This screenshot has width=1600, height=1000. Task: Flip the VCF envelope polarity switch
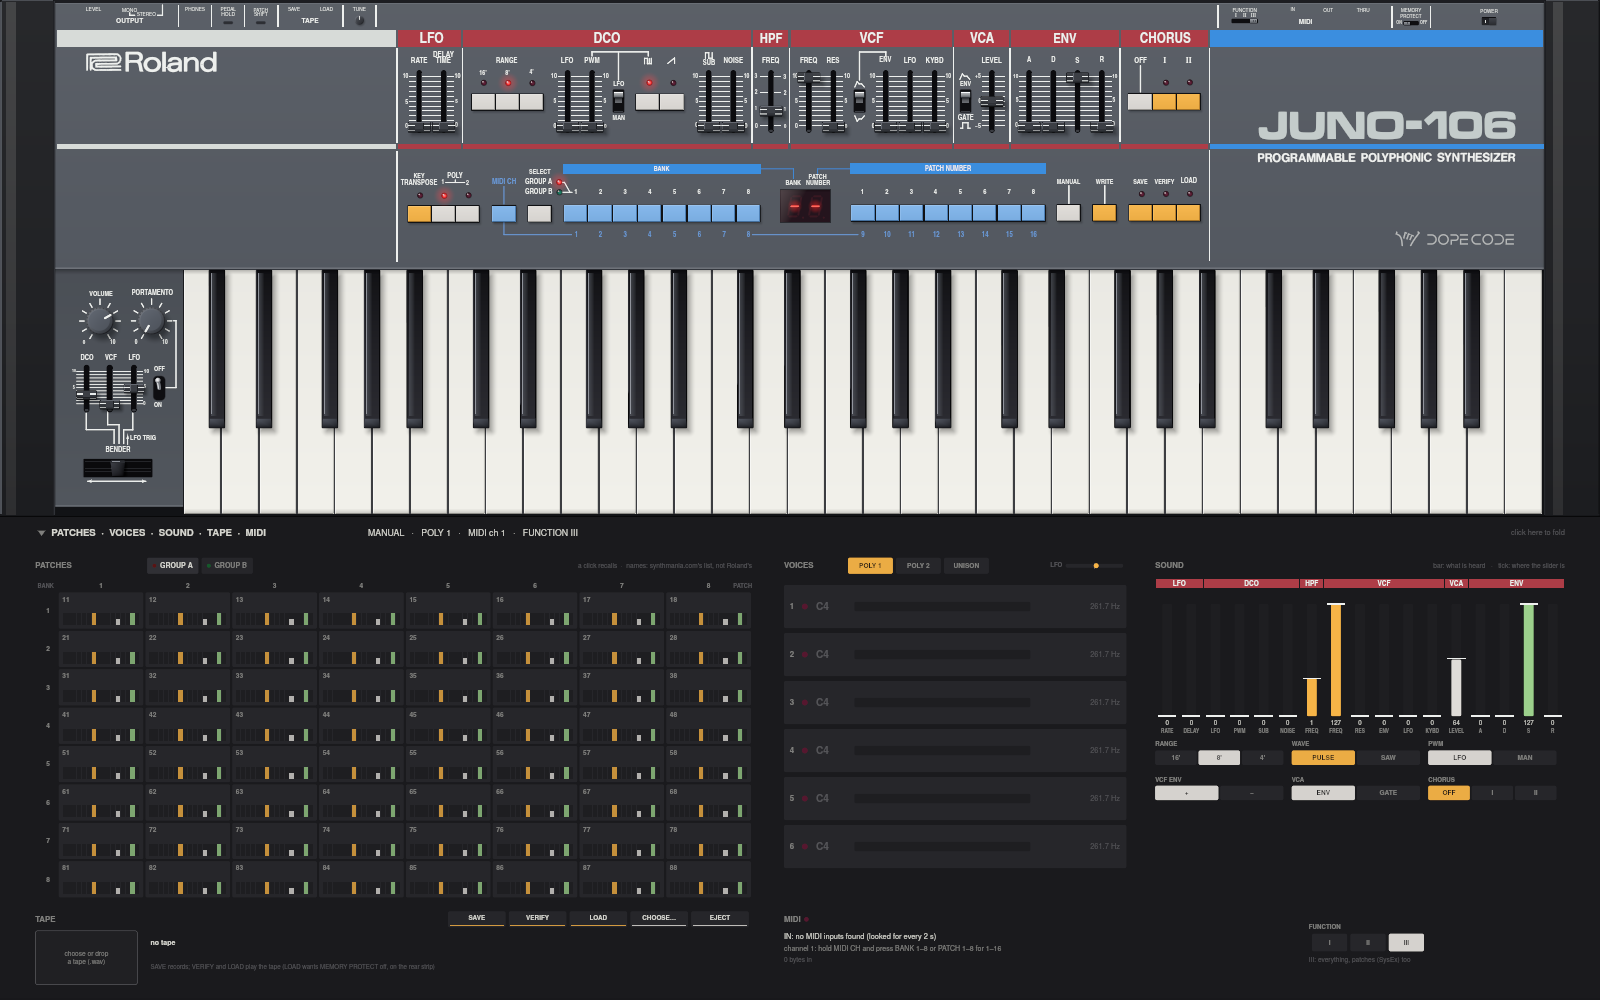[x=859, y=100]
